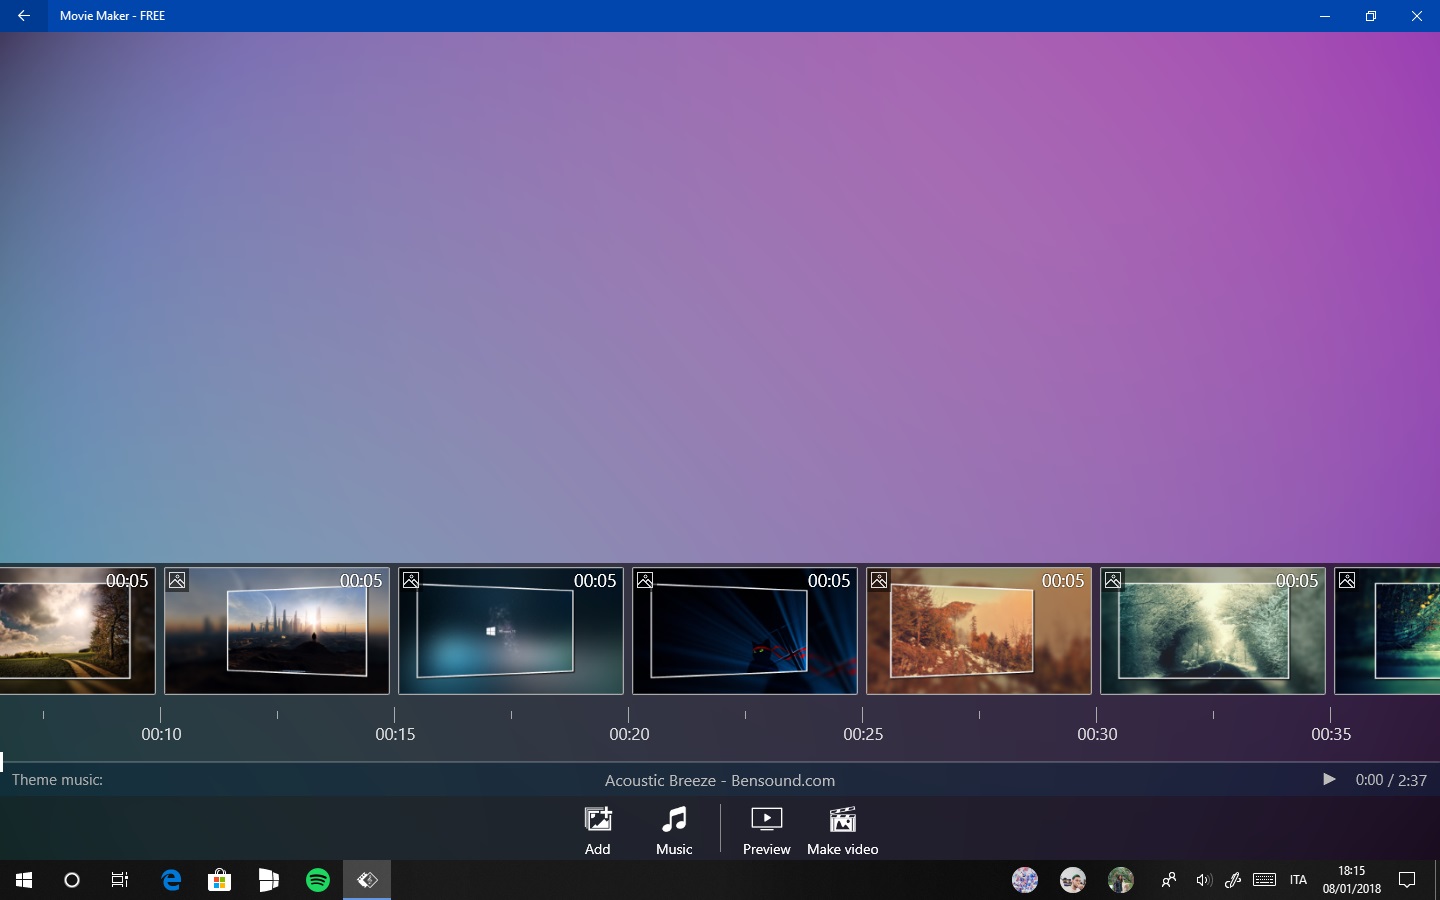Open the Windows Ink Workspace pen icon
This screenshot has width=1440, height=900.
point(1233,880)
